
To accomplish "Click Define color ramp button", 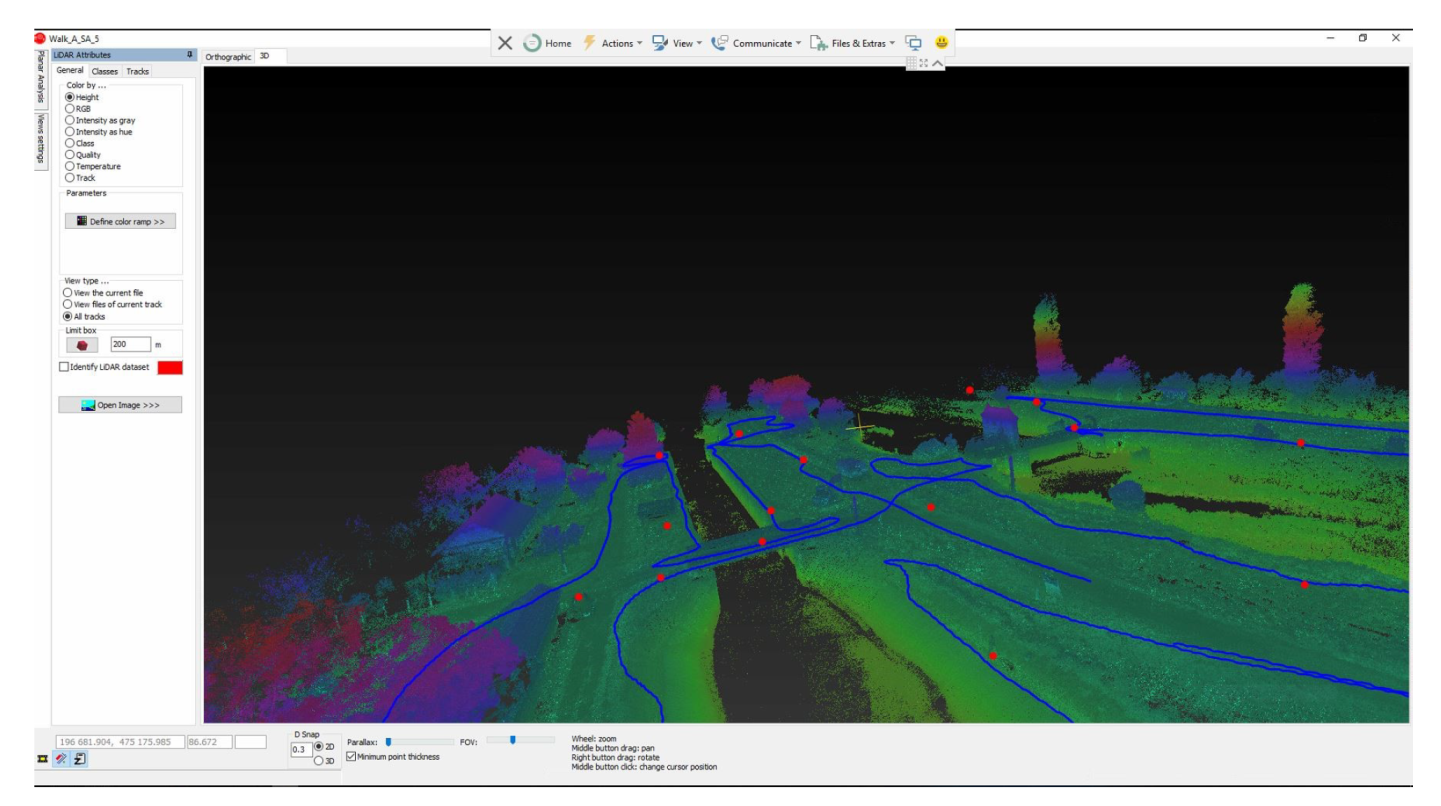I will point(120,221).
